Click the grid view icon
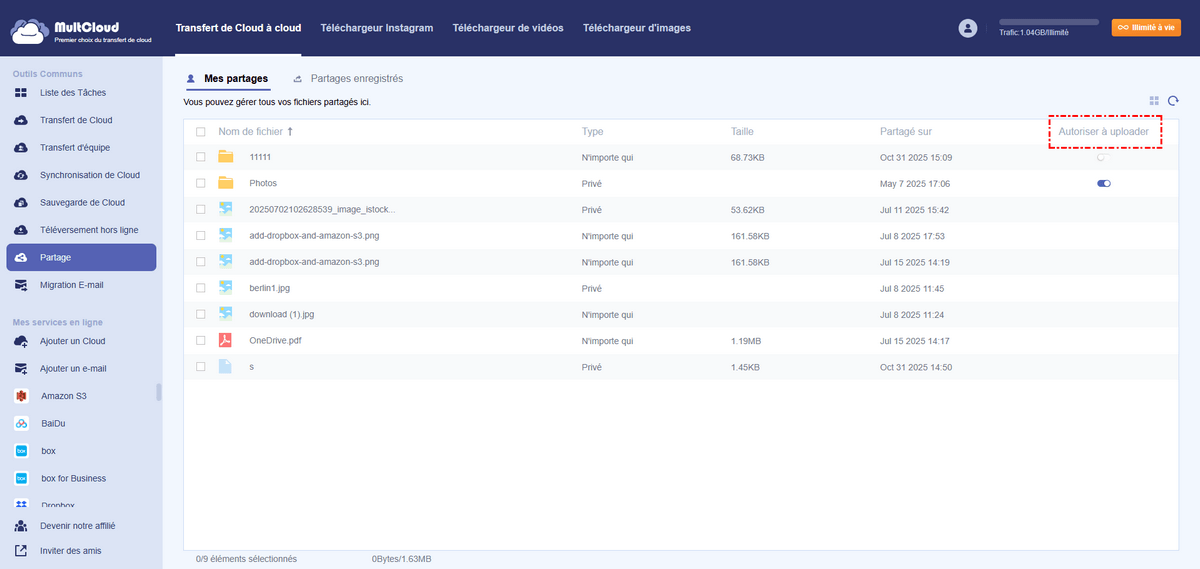The image size is (1200, 569). (1154, 101)
